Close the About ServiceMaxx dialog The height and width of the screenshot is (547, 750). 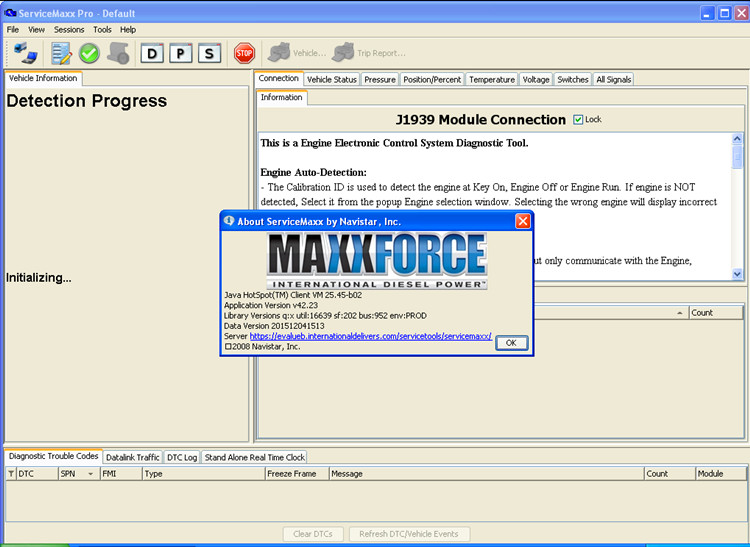[x=523, y=221]
